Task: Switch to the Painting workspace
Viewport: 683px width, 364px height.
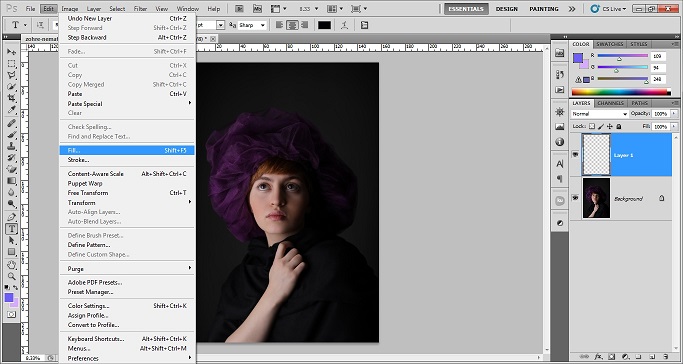Action: [544, 9]
